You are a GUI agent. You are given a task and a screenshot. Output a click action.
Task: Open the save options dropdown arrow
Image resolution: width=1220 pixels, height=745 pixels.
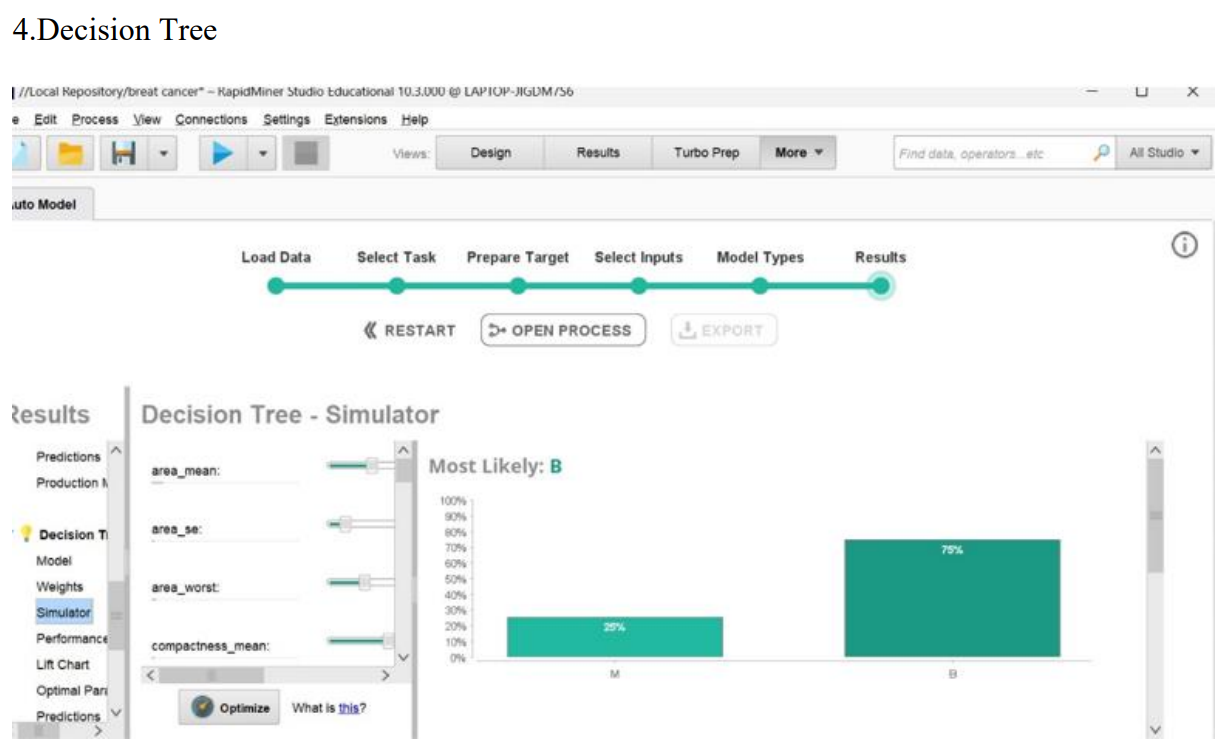(163, 154)
